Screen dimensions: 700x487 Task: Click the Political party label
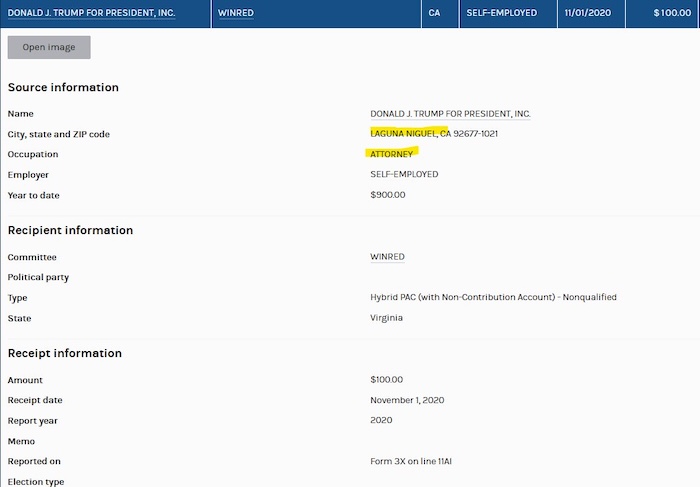pyautogui.click(x=38, y=277)
